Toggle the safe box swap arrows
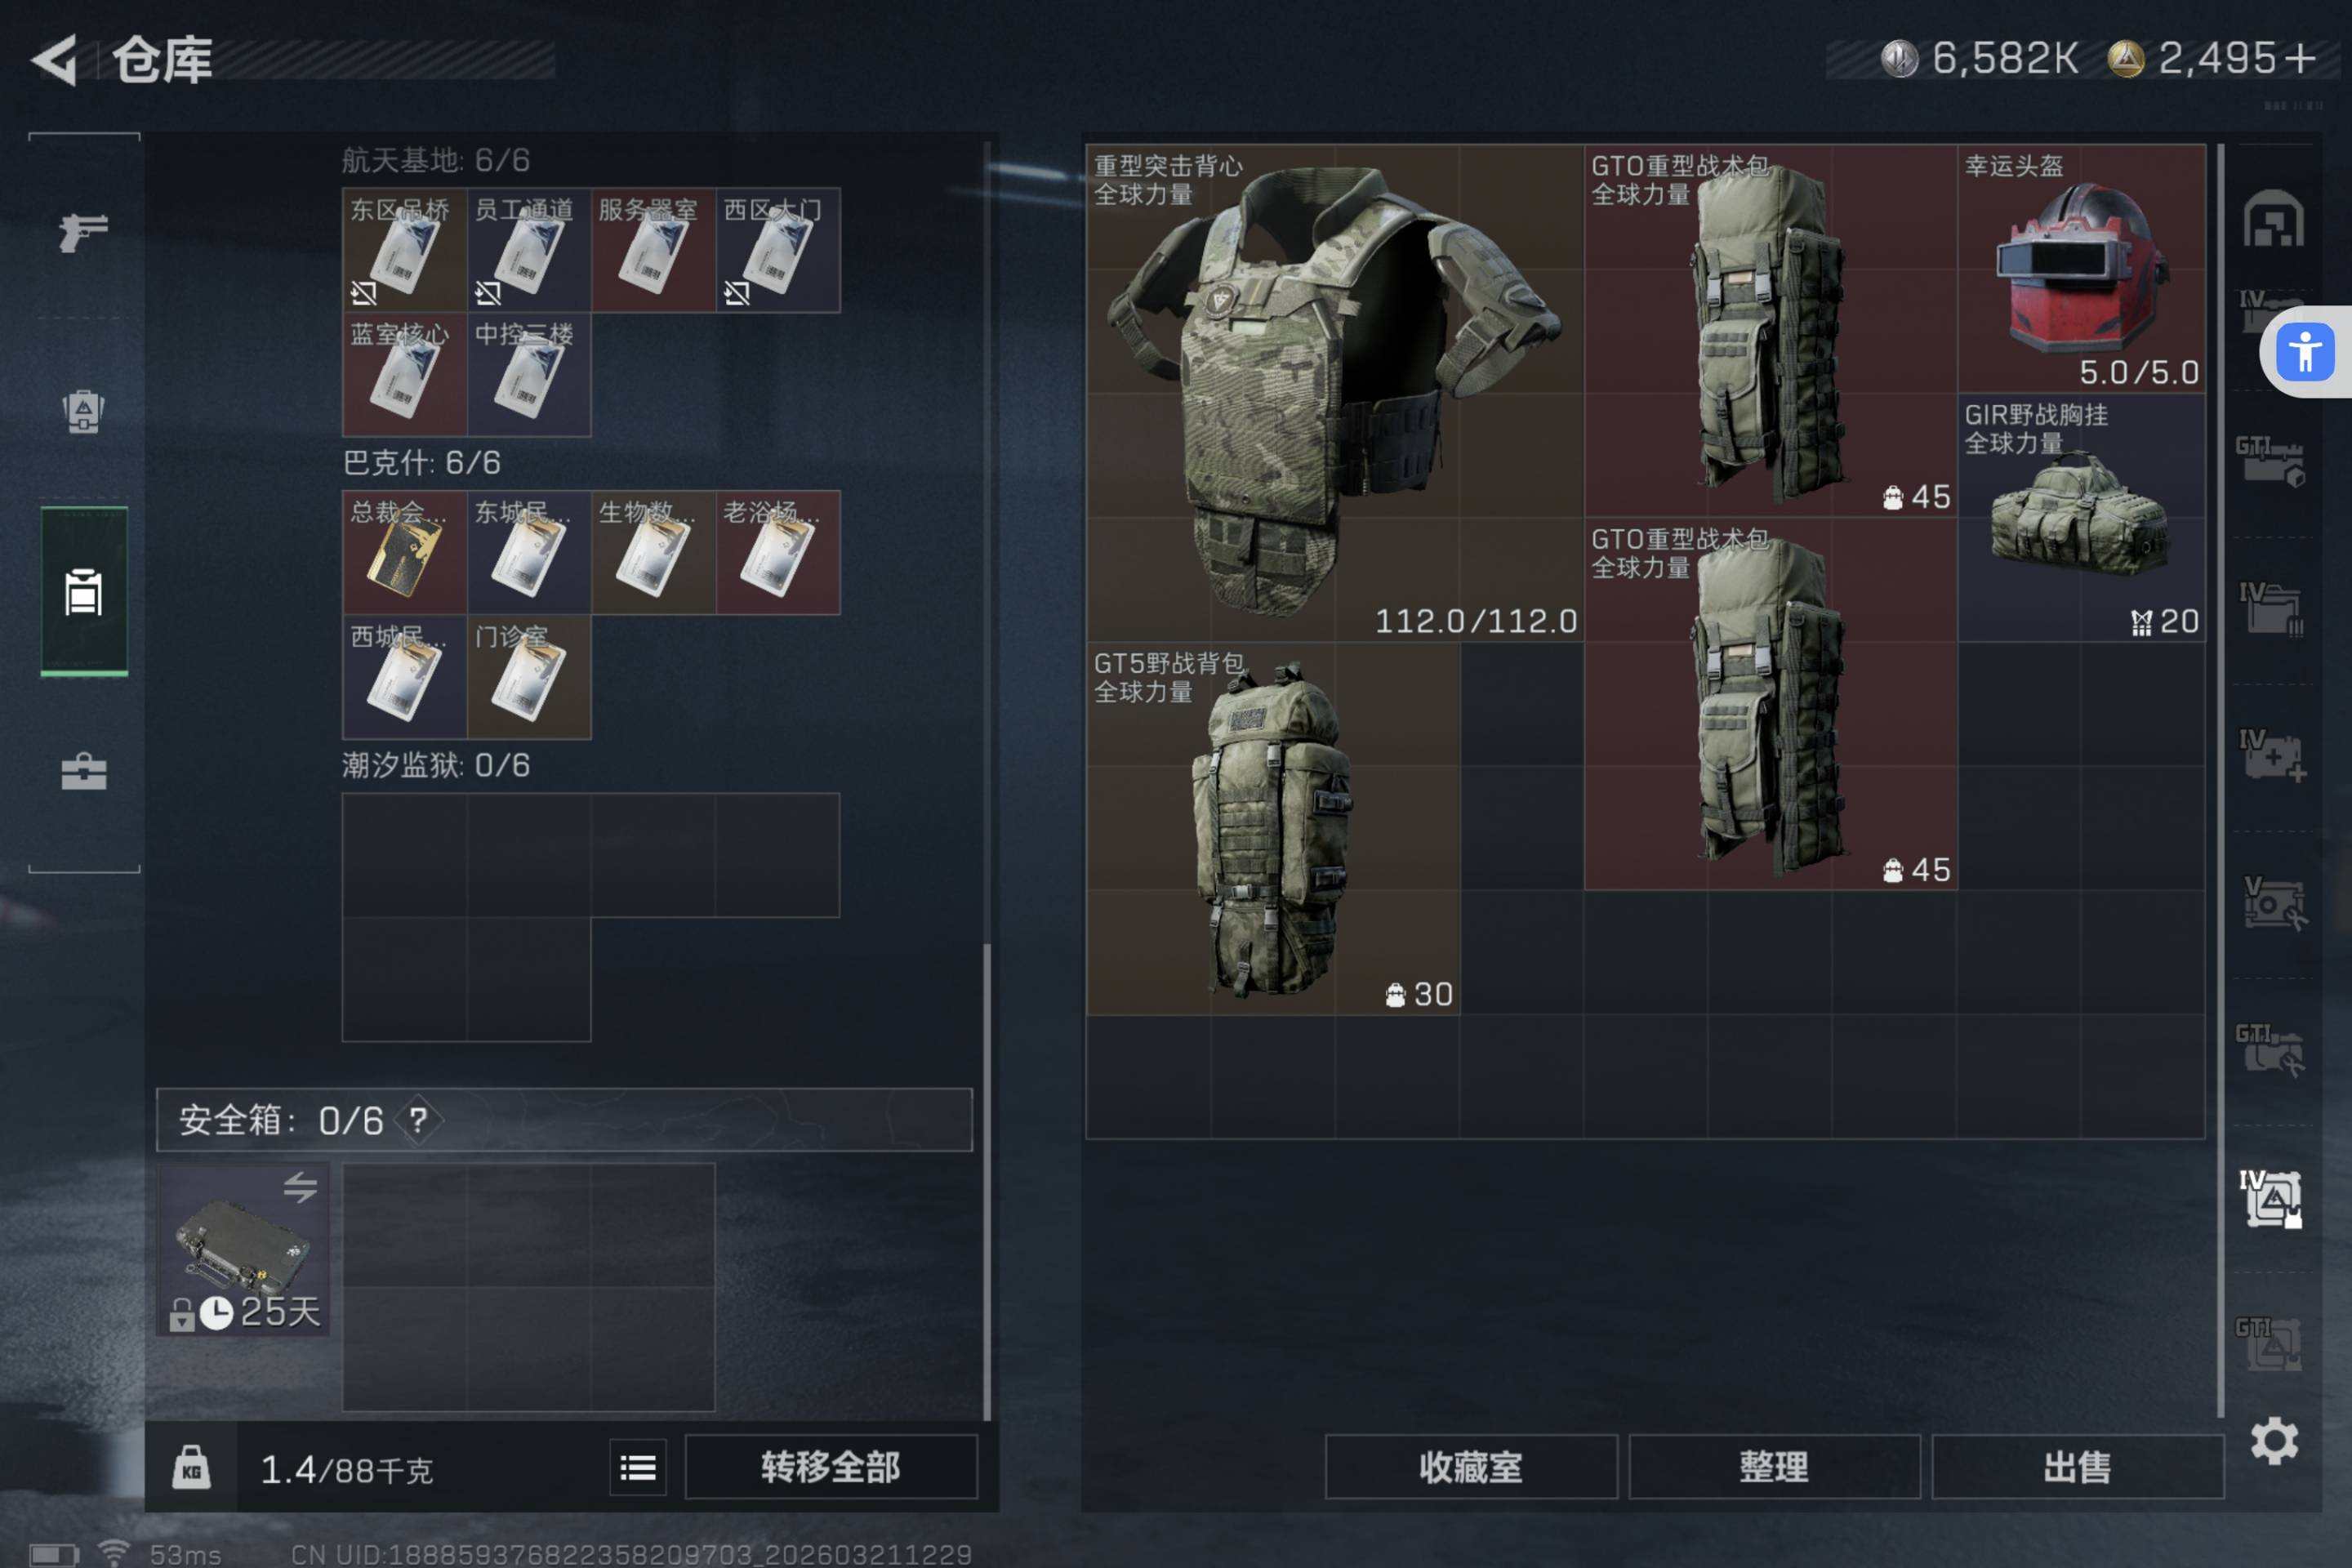The width and height of the screenshot is (2352, 1568). click(300, 1187)
